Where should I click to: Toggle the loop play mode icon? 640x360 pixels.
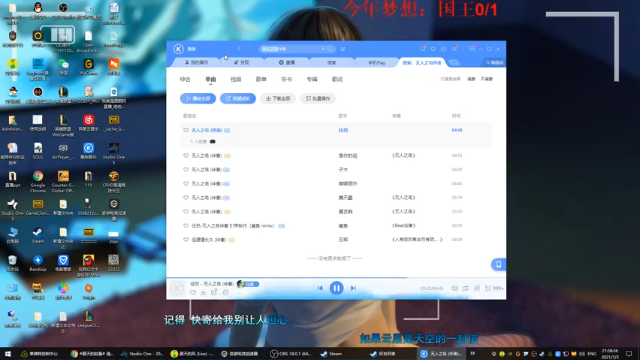tap(465, 288)
